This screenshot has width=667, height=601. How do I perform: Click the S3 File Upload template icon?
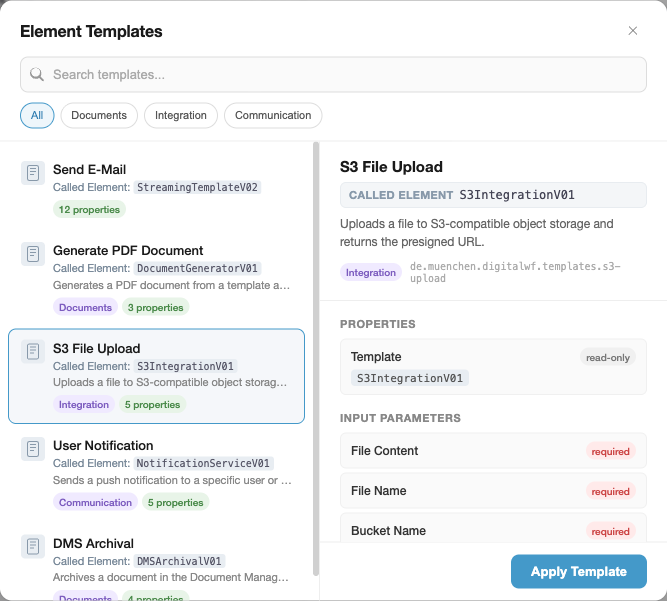pyautogui.click(x=33, y=352)
